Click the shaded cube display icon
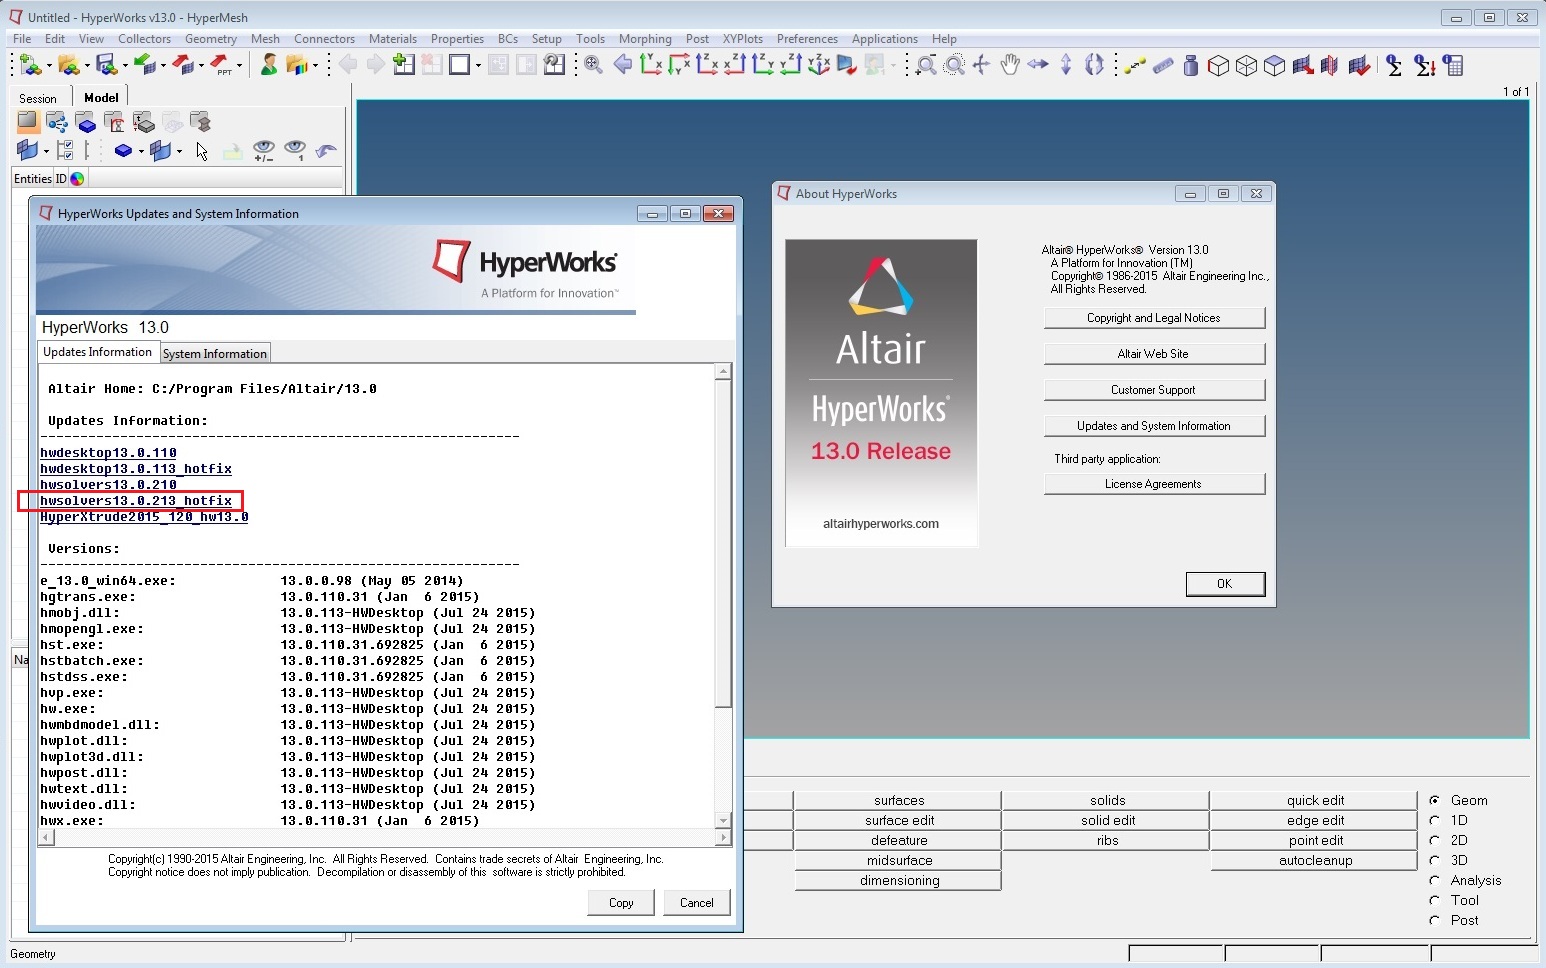This screenshot has height=968, width=1546. pos(1274,66)
